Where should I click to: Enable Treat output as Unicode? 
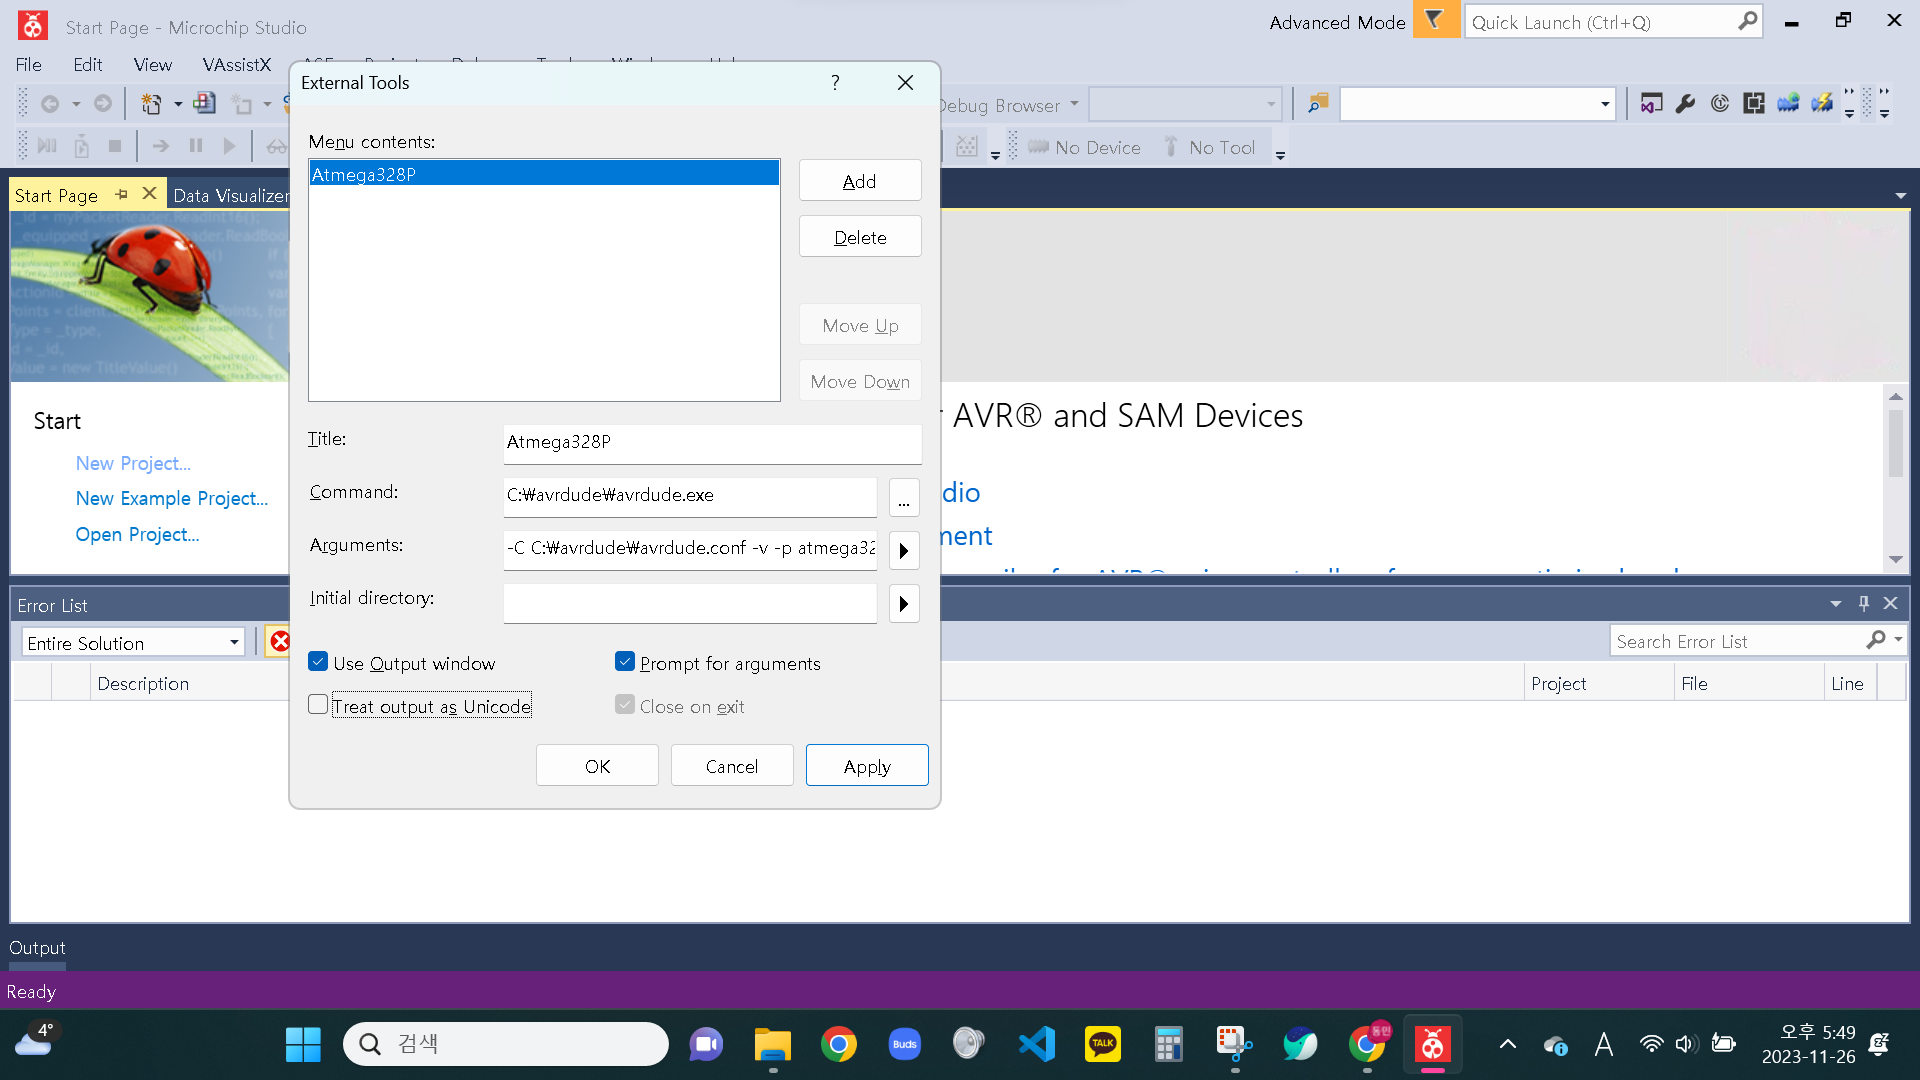point(318,705)
